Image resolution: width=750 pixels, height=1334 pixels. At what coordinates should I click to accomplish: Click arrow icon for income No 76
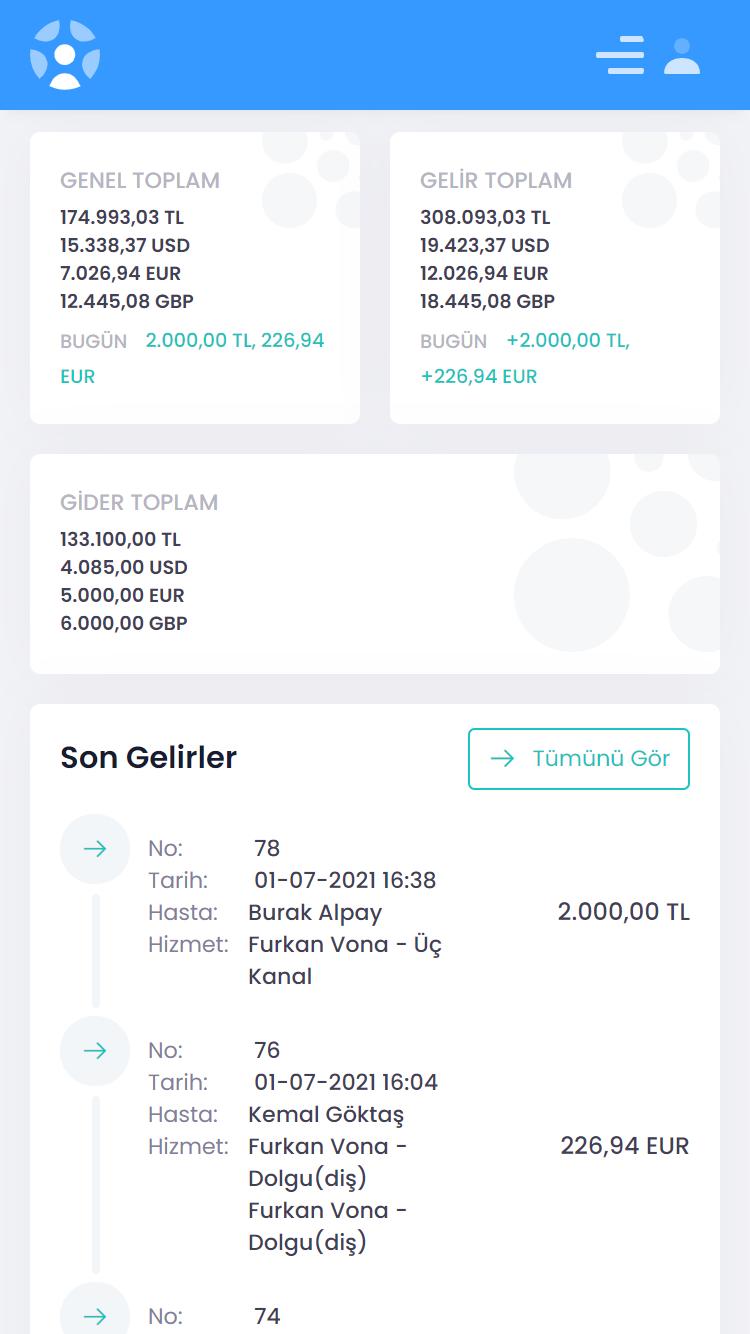coord(95,1051)
